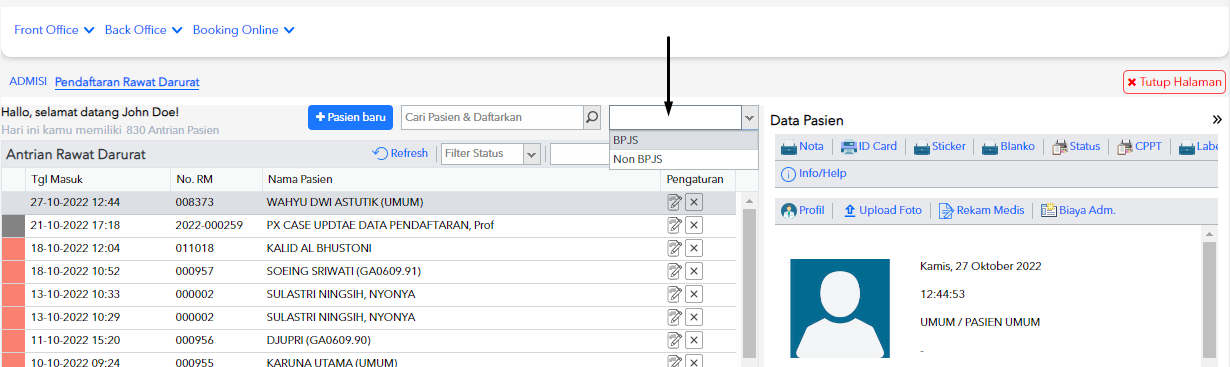Print the Nota document
The width and height of the screenshot is (1230, 367).
tap(802, 147)
